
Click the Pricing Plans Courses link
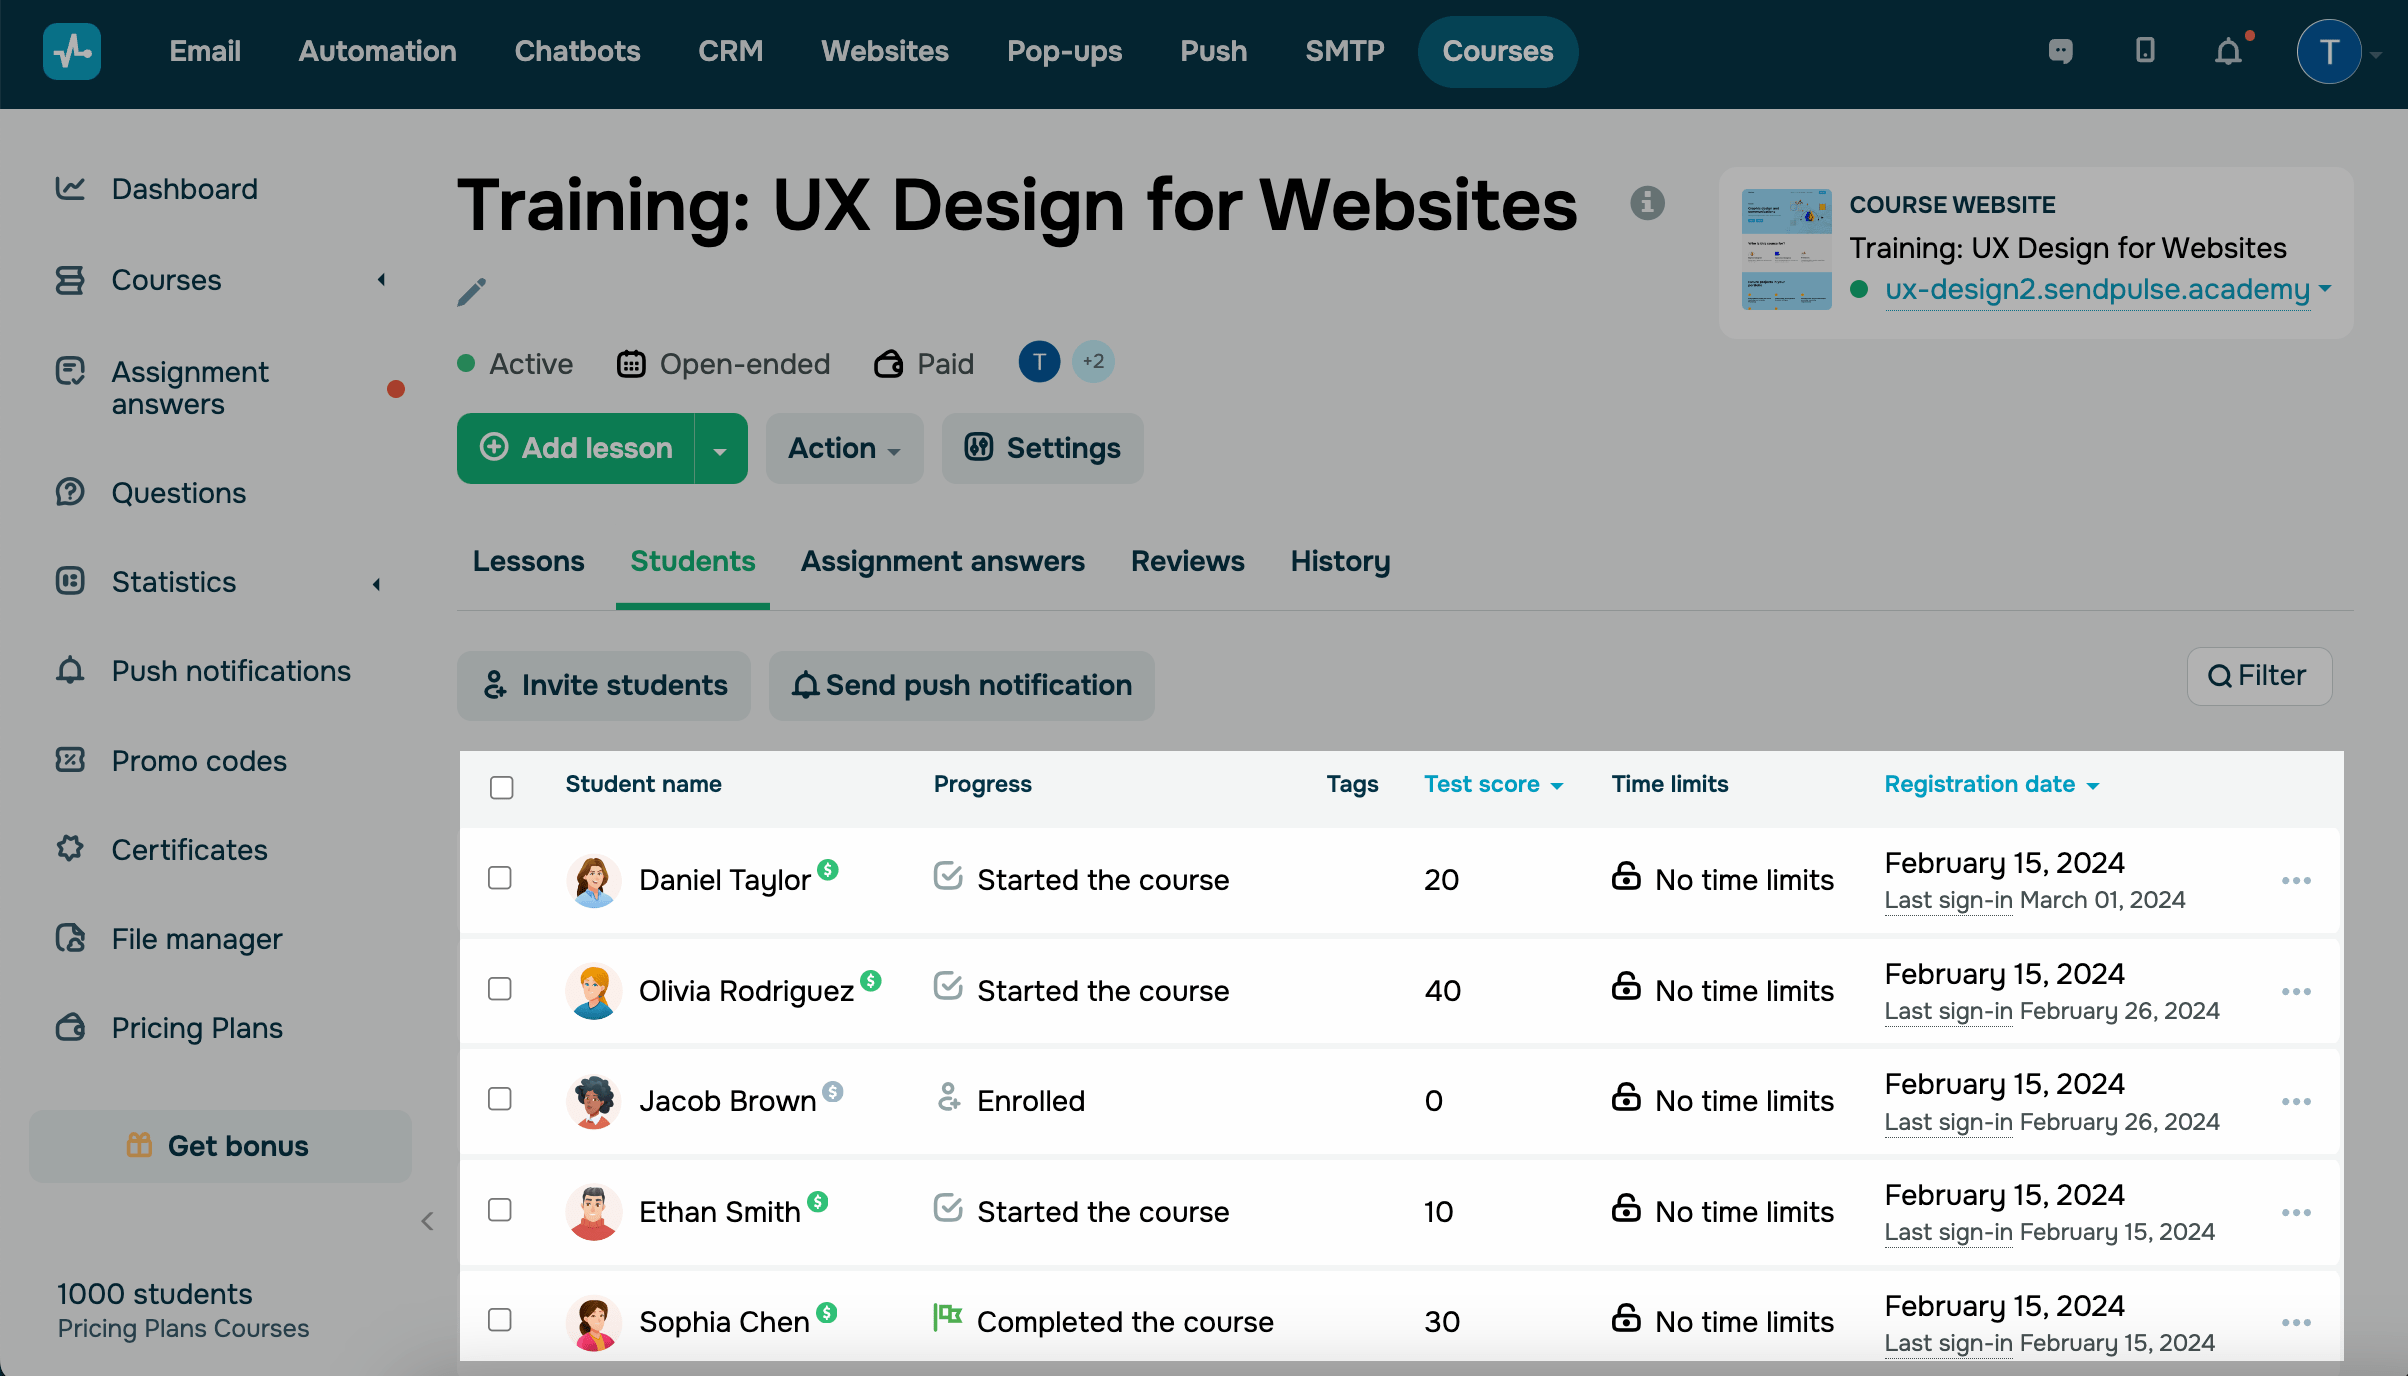183,1328
